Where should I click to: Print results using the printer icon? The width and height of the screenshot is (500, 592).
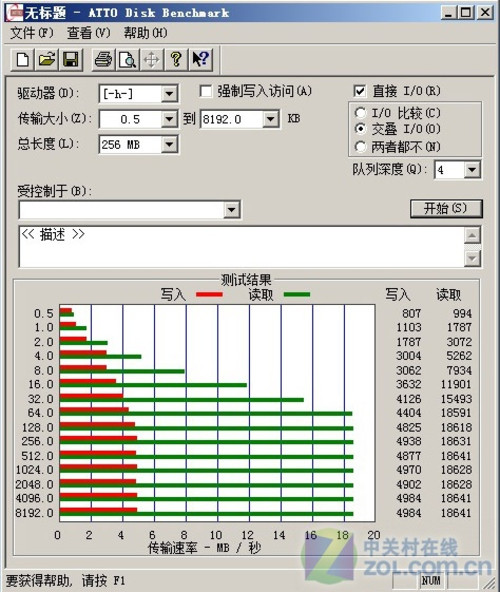pos(103,60)
